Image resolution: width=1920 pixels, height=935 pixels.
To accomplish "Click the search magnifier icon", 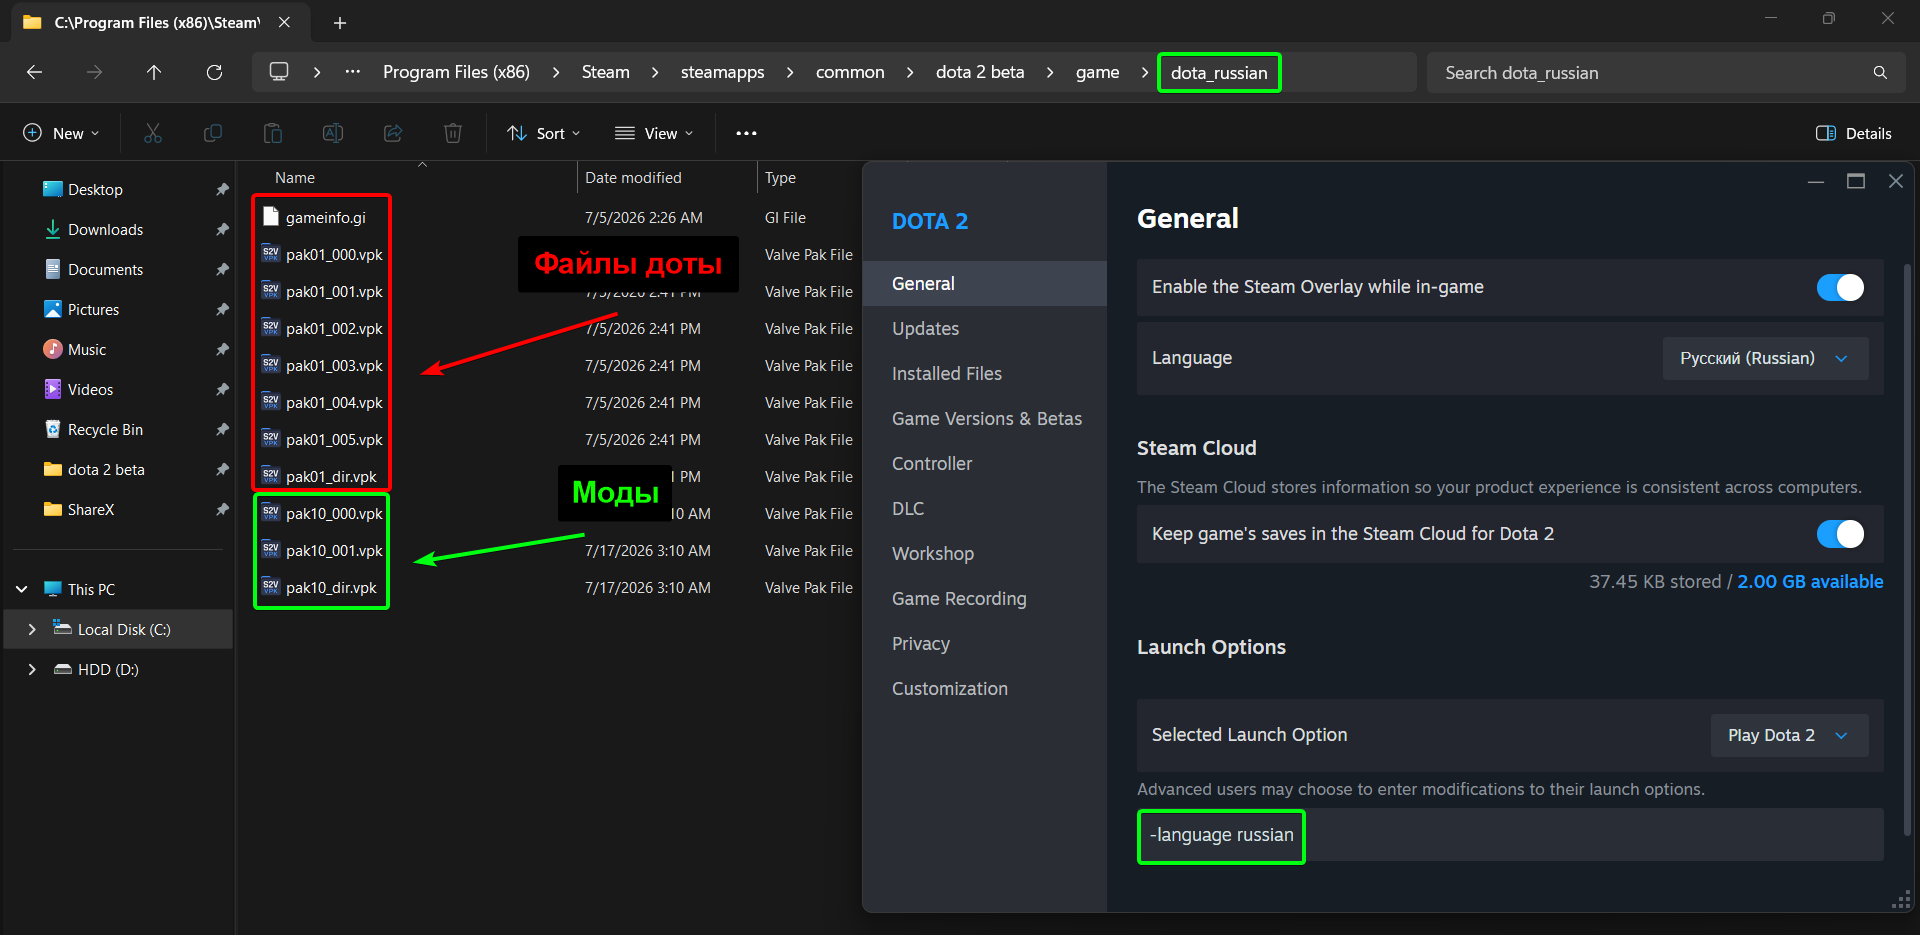I will [x=1880, y=72].
